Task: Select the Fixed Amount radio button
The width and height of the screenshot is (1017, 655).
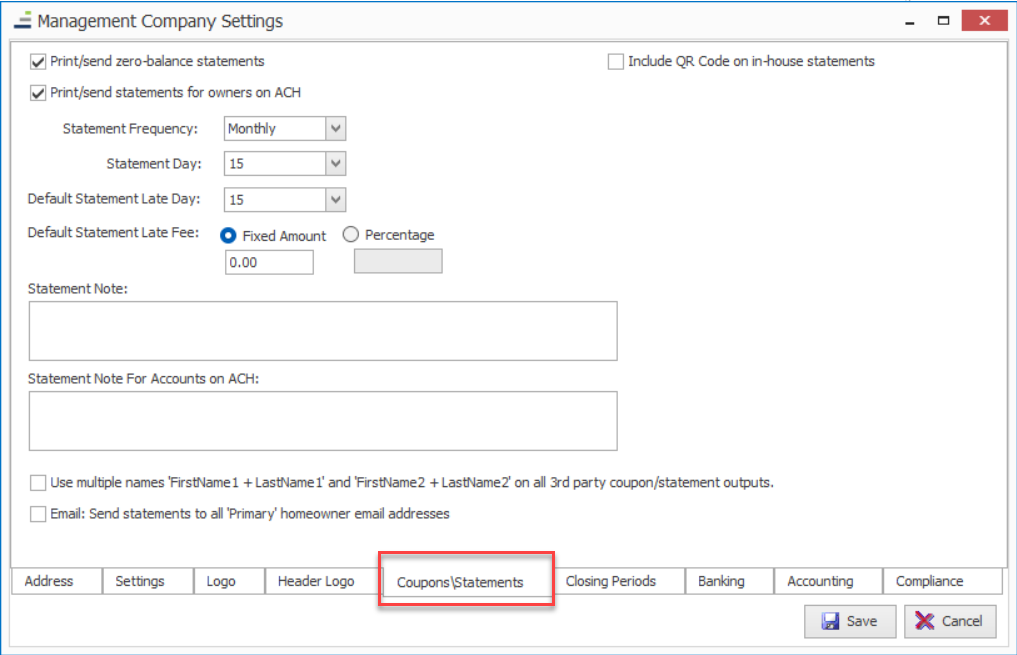Action: [x=228, y=236]
